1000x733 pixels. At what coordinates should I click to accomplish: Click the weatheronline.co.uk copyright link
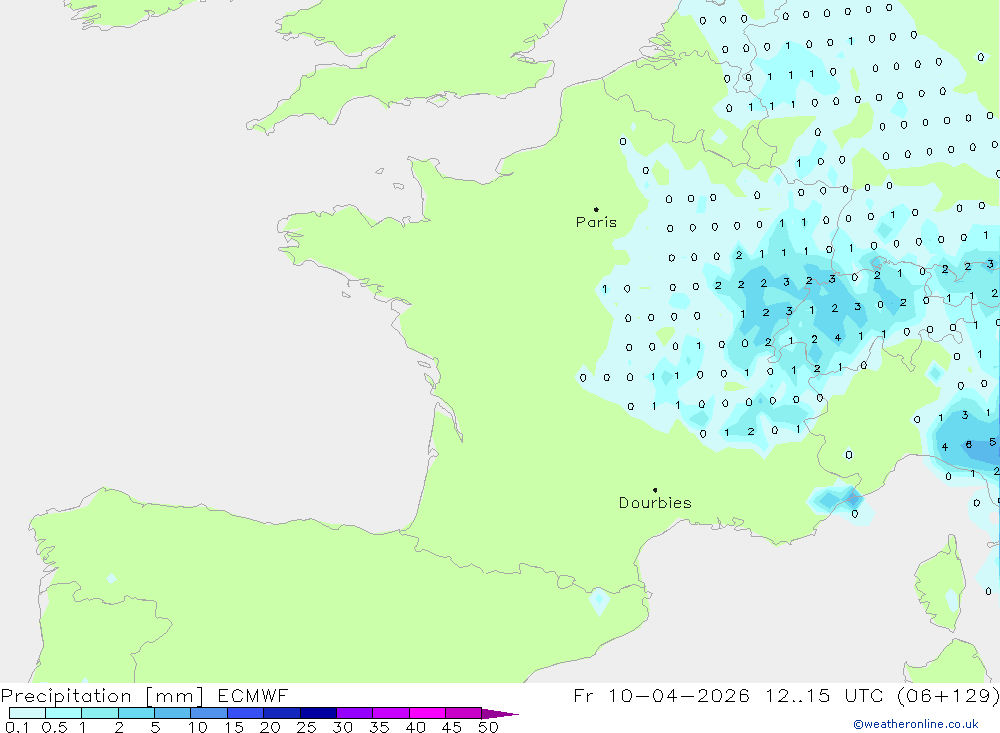point(916,724)
